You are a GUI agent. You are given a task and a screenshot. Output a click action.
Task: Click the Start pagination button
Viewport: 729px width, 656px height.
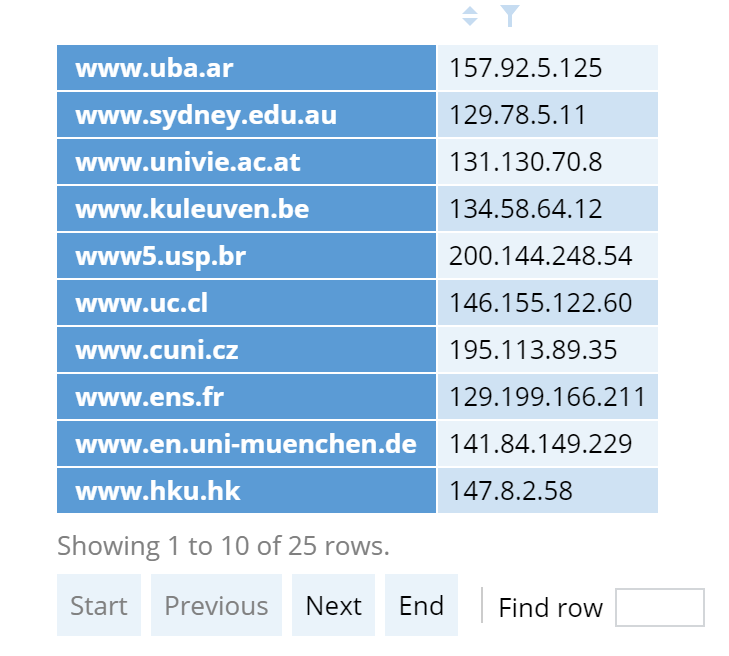99,605
